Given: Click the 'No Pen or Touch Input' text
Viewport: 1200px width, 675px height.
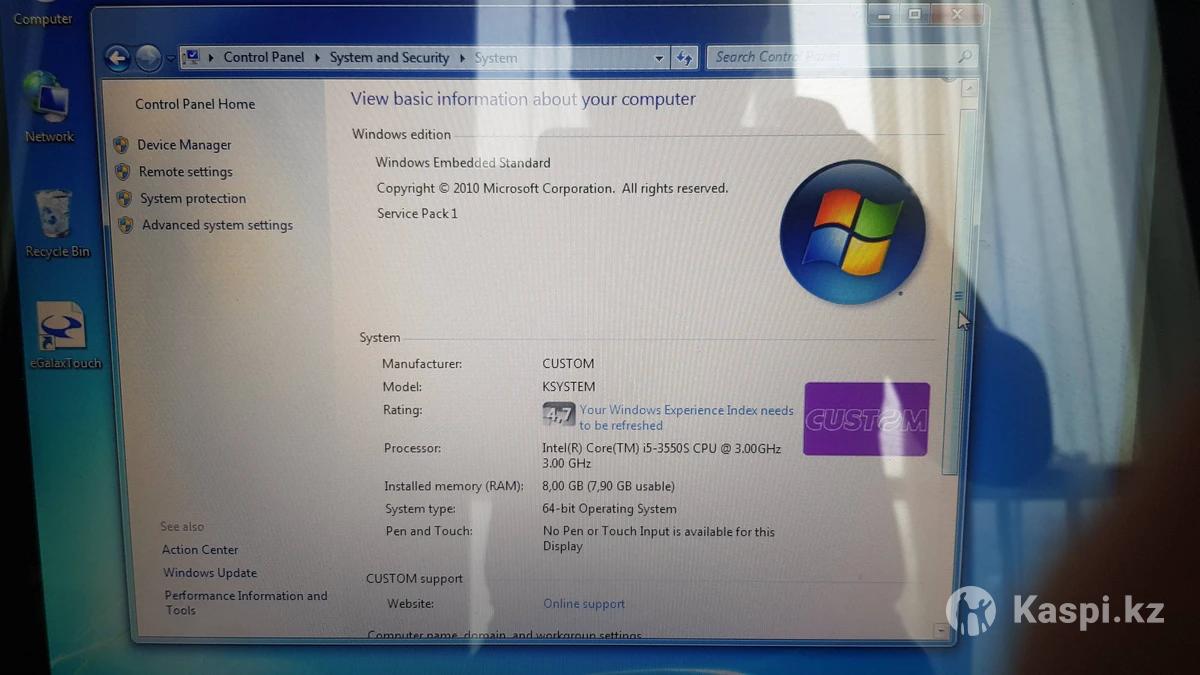Looking at the screenshot, I should click(659, 539).
